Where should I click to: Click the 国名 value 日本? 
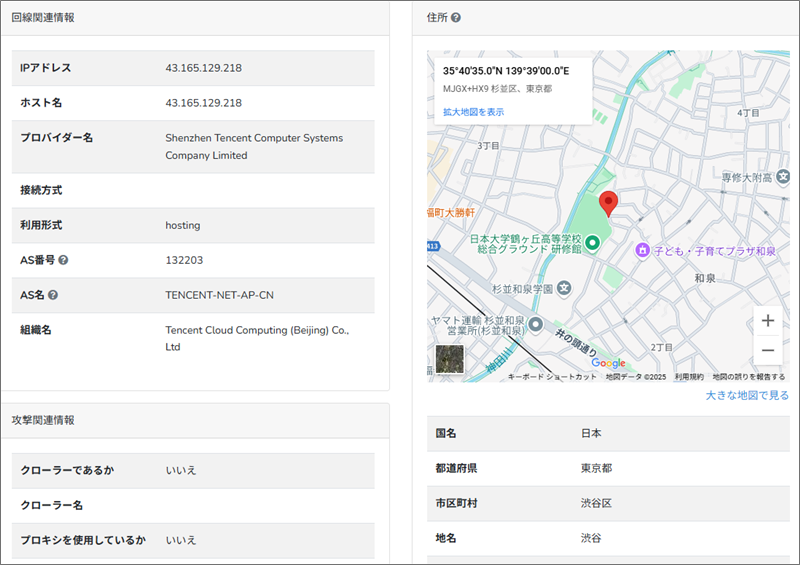pyautogui.click(x=591, y=433)
